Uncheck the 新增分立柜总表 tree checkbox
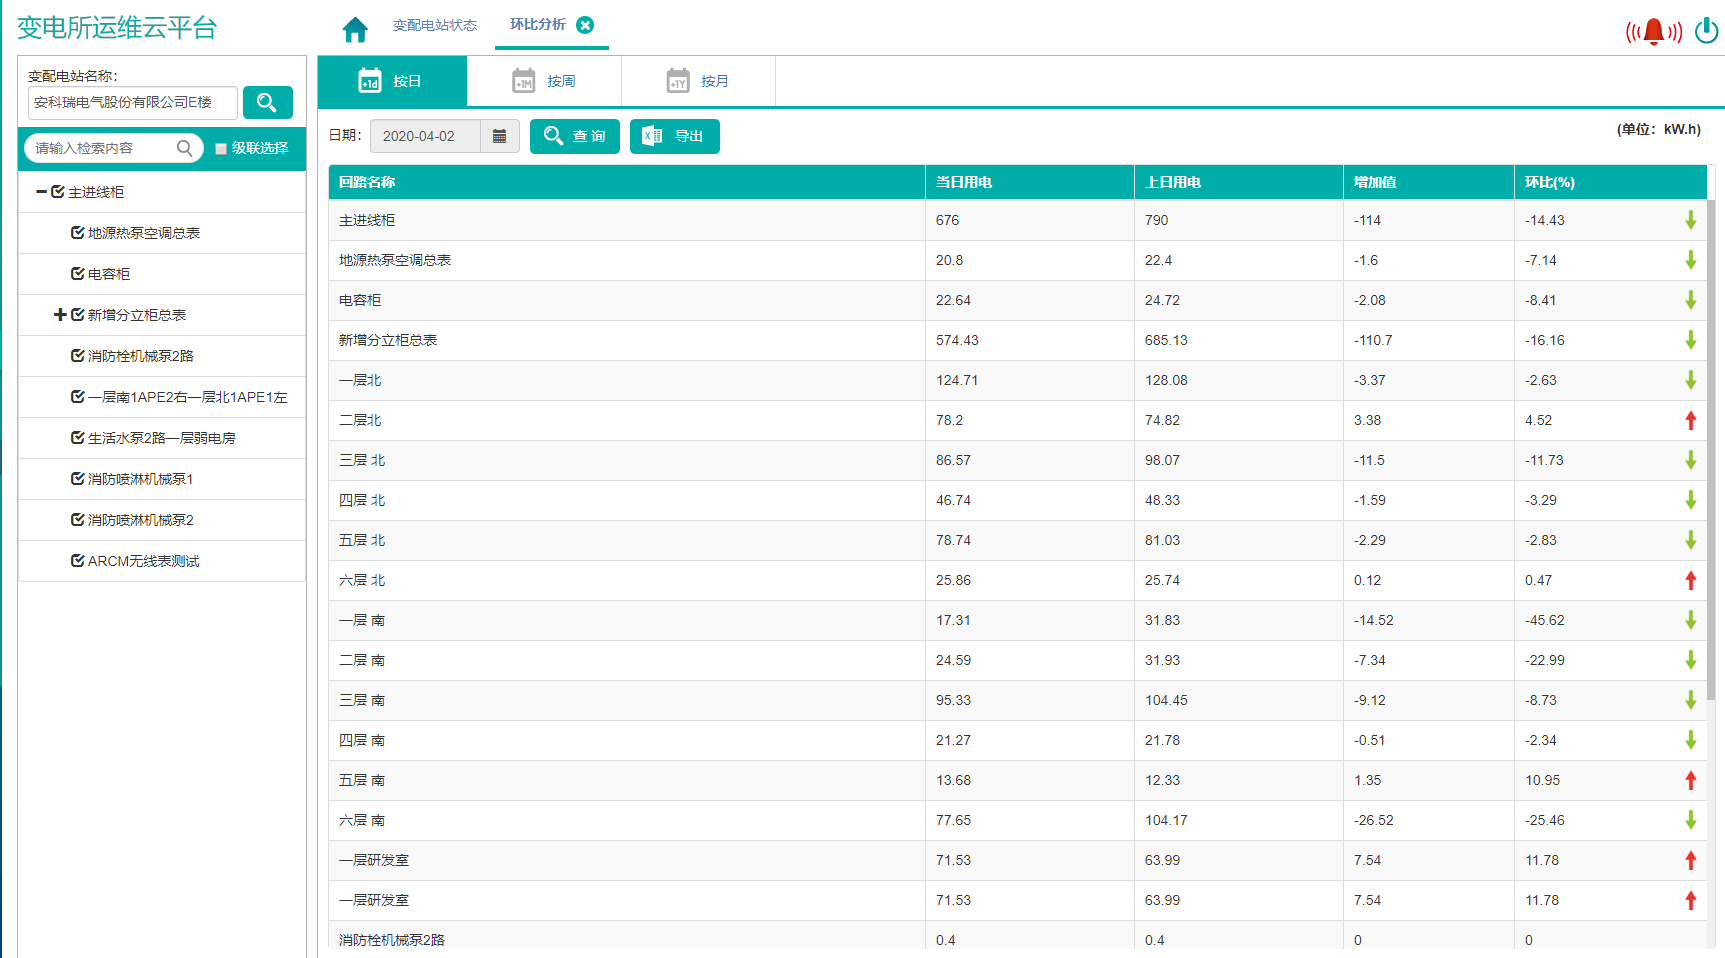 (78, 314)
